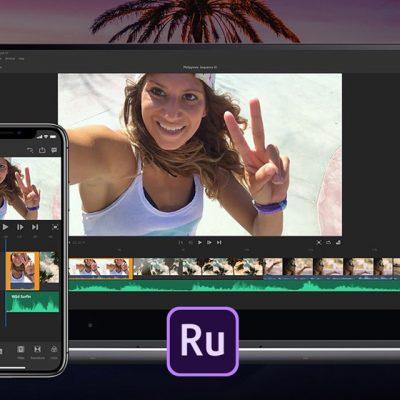Open the feedback comment icon on the phone
Screen dimensions: 400x400
click(54, 150)
